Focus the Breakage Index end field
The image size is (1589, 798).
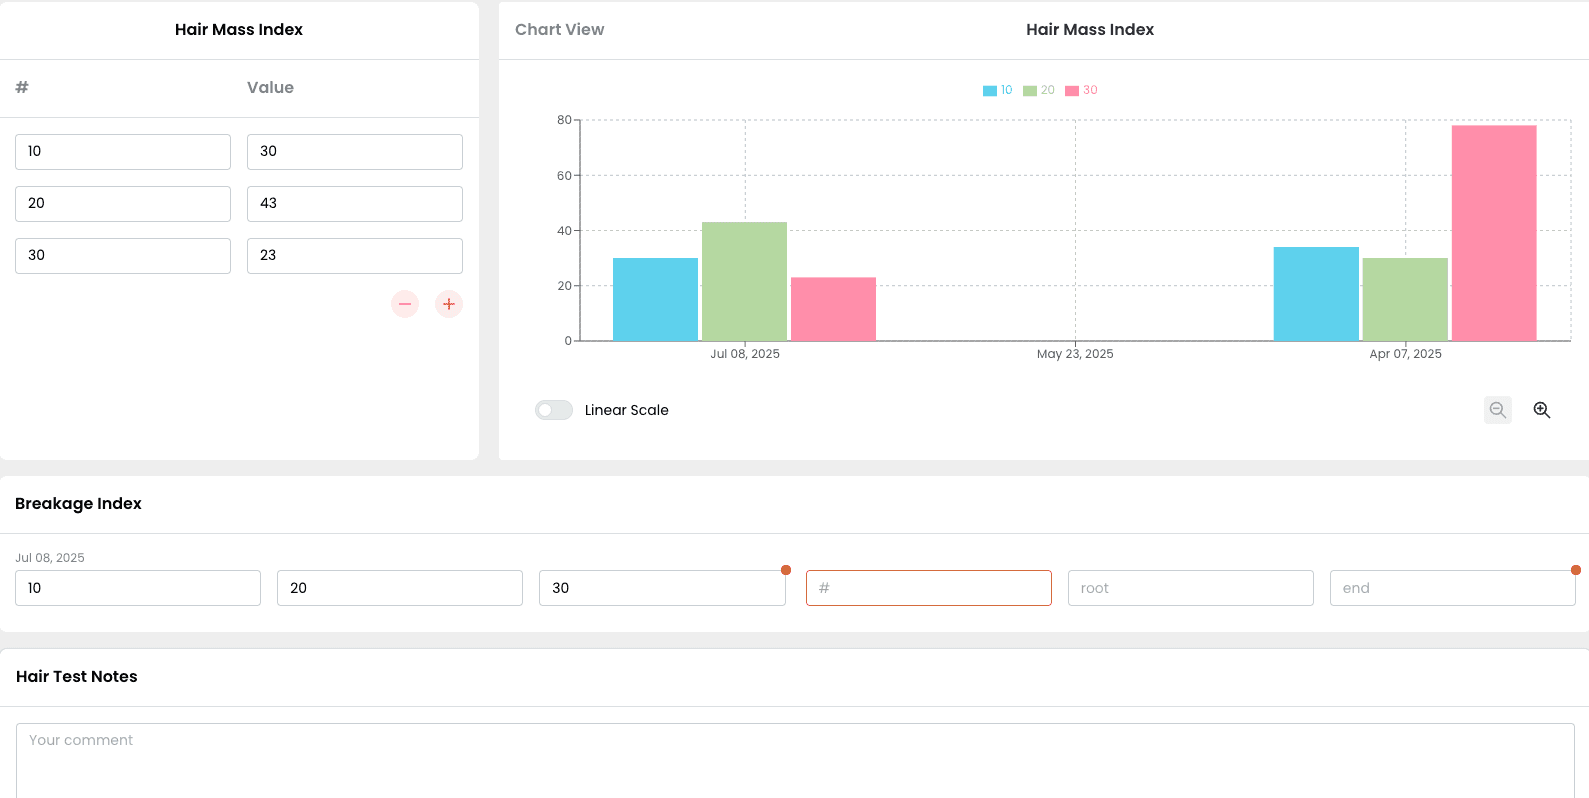click(x=1451, y=588)
